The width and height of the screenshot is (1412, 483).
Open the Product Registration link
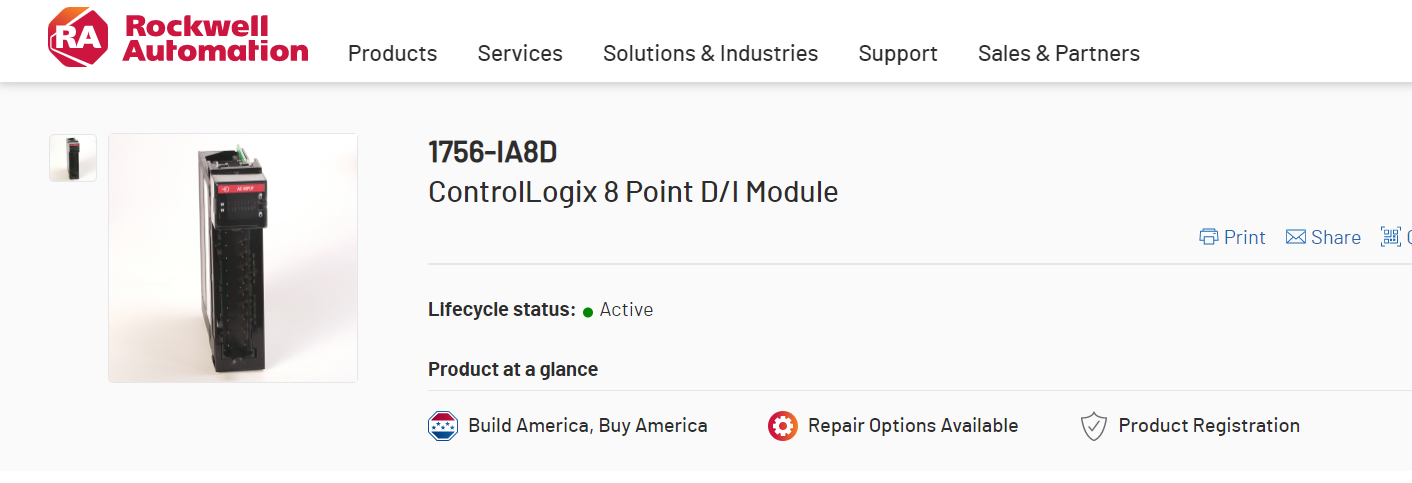(x=1209, y=426)
